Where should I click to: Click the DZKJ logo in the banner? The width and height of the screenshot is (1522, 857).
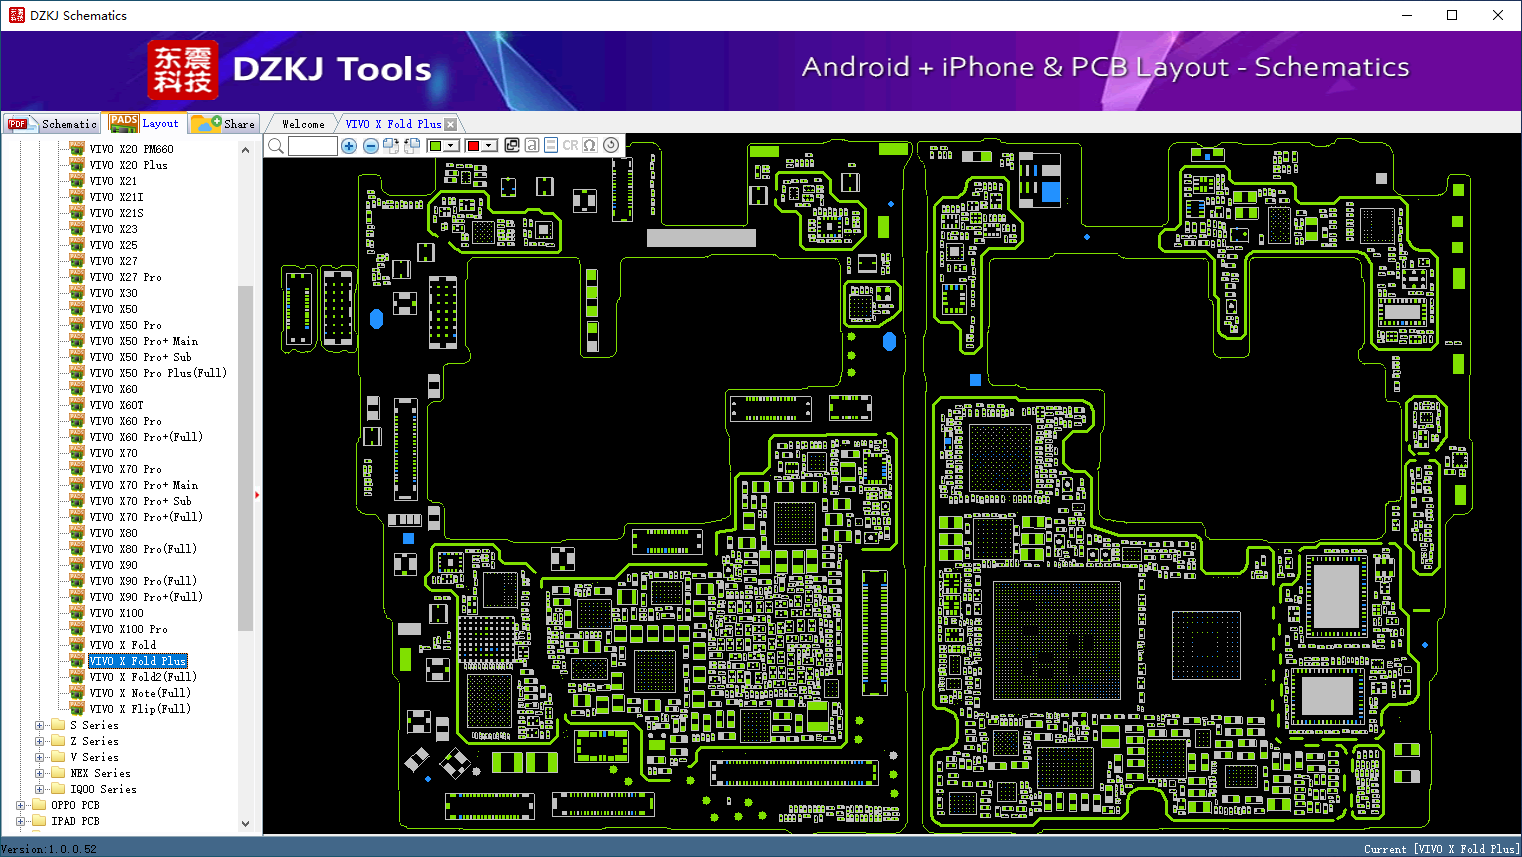182,70
